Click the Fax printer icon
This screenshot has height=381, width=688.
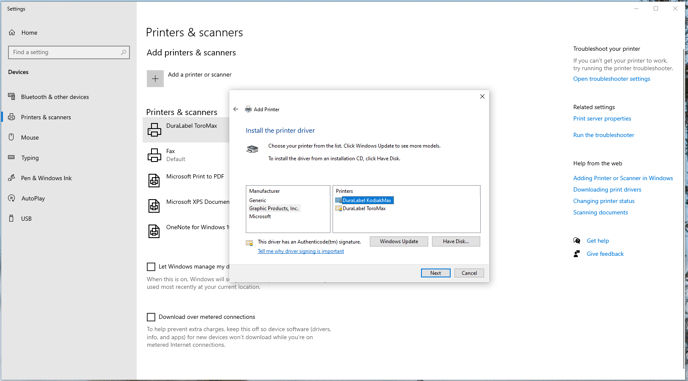pyautogui.click(x=154, y=155)
